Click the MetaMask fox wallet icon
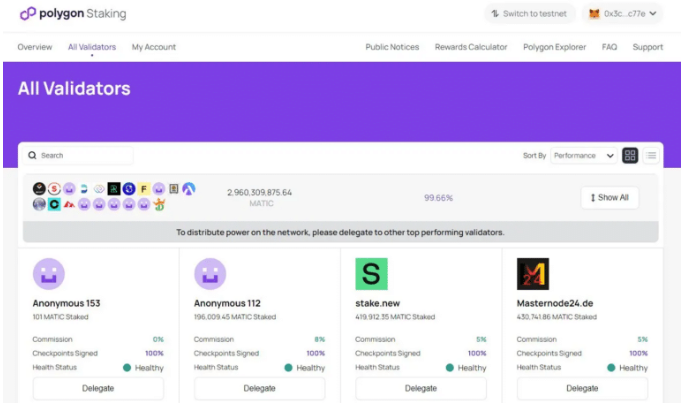696x403 pixels. pos(594,14)
